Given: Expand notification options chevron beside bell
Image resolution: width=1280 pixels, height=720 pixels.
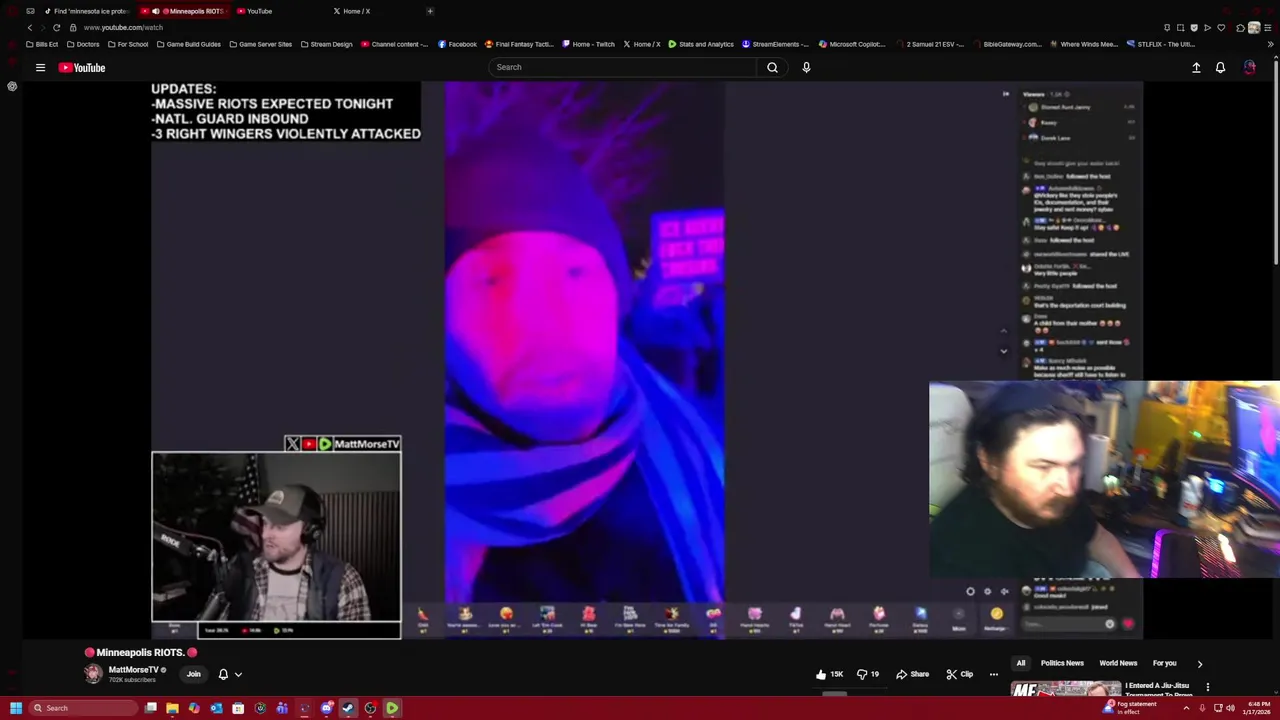Looking at the screenshot, I should coord(238,674).
